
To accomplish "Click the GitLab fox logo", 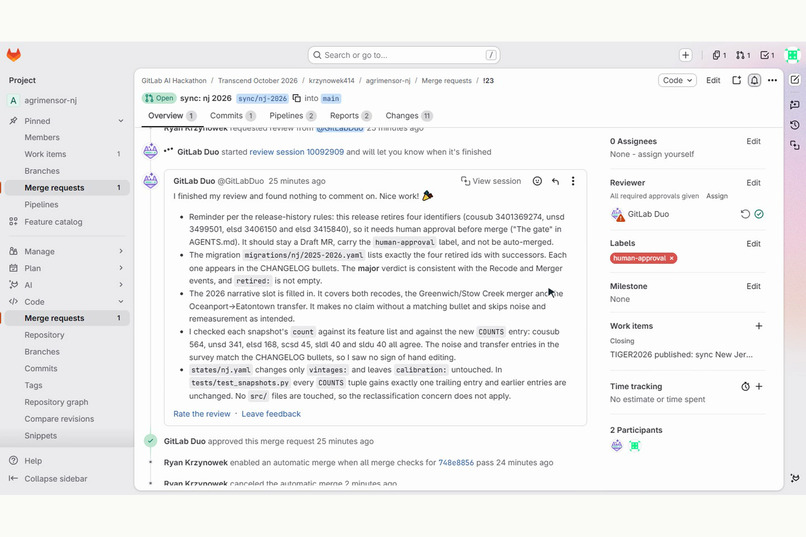I will (14, 55).
